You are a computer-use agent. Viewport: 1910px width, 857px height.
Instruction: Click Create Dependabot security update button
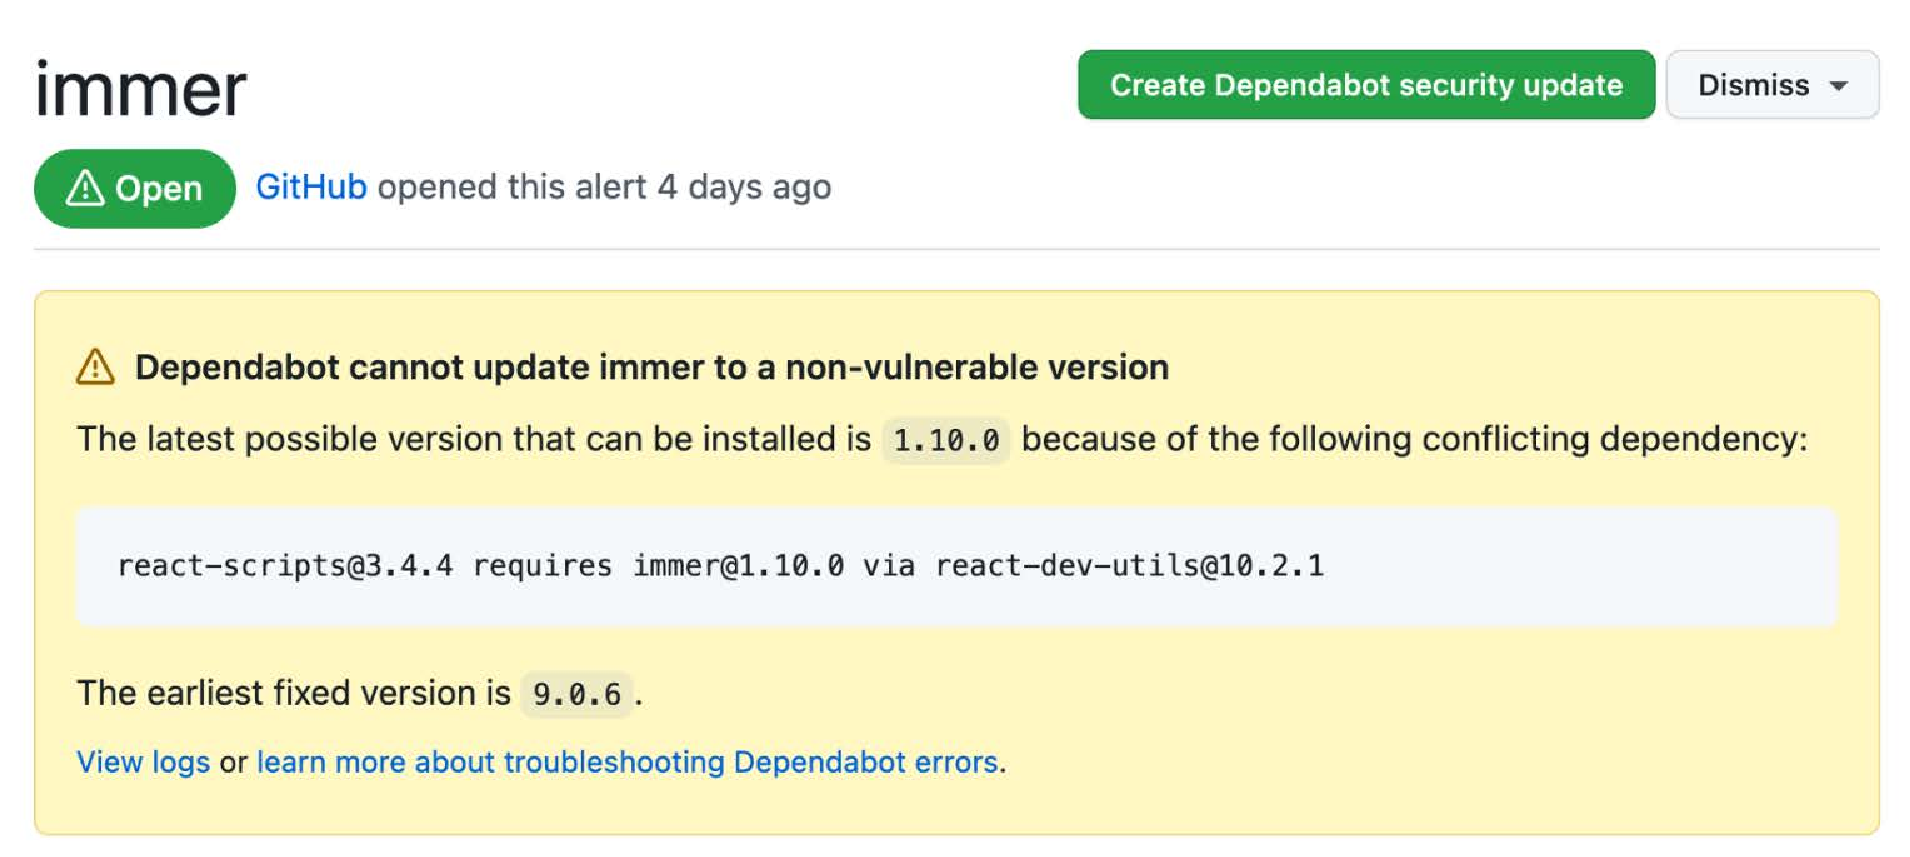1366,85
